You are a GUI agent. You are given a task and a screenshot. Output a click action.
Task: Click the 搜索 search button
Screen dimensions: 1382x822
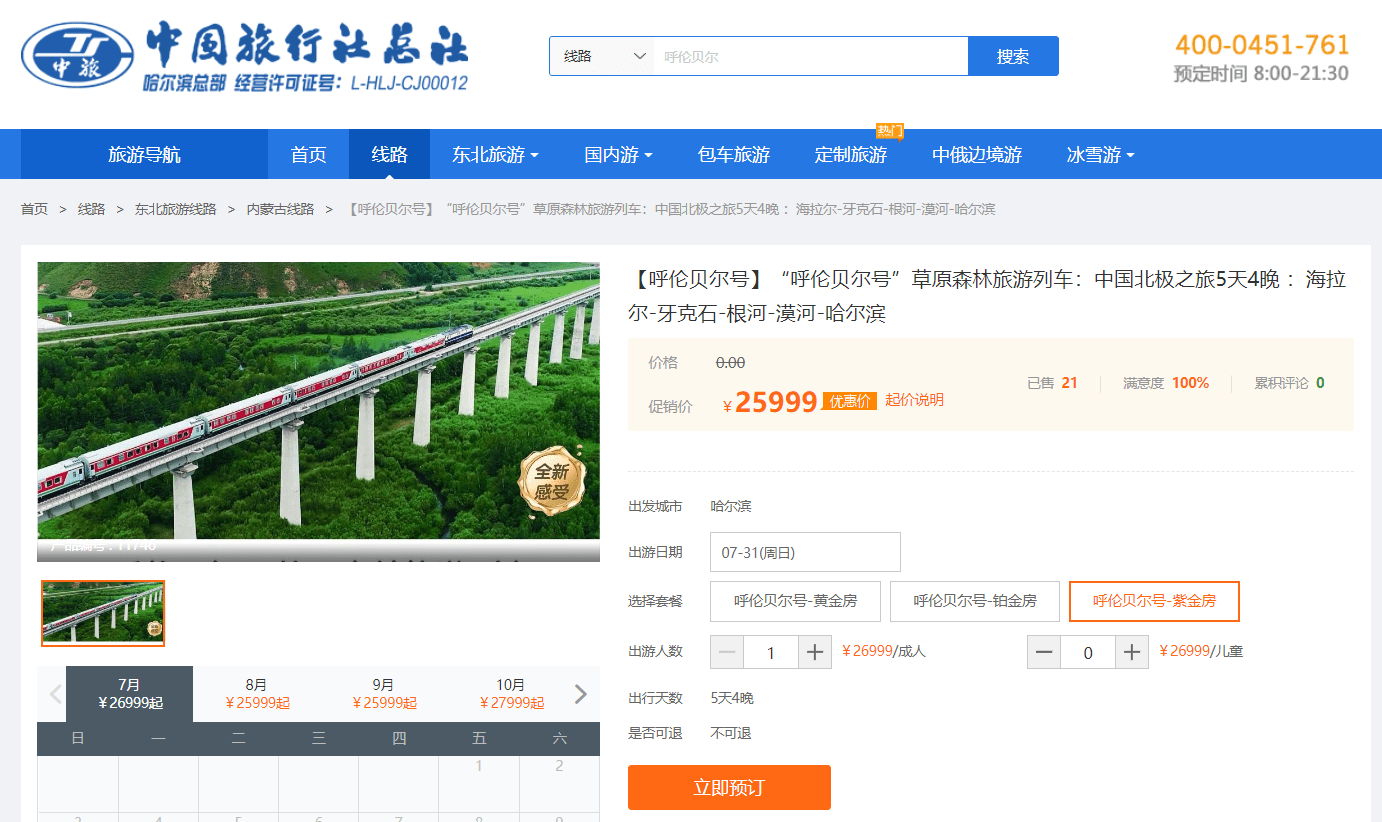1013,56
